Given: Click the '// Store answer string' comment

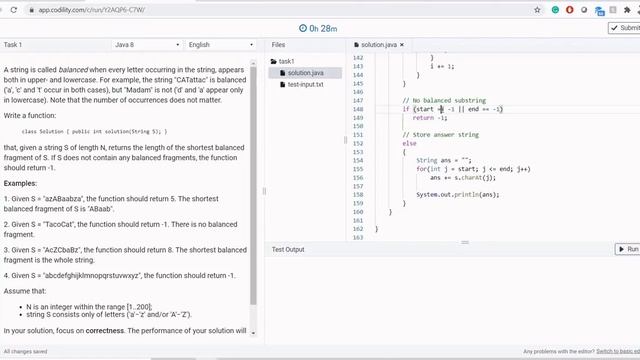Looking at the screenshot, I should pyautogui.click(x=440, y=135).
